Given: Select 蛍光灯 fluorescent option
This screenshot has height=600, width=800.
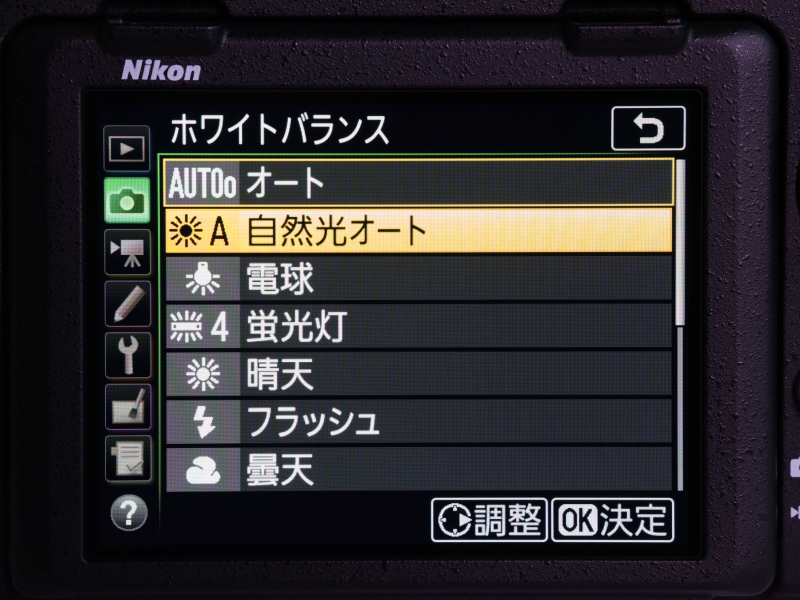Looking at the screenshot, I should tap(419, 327).
